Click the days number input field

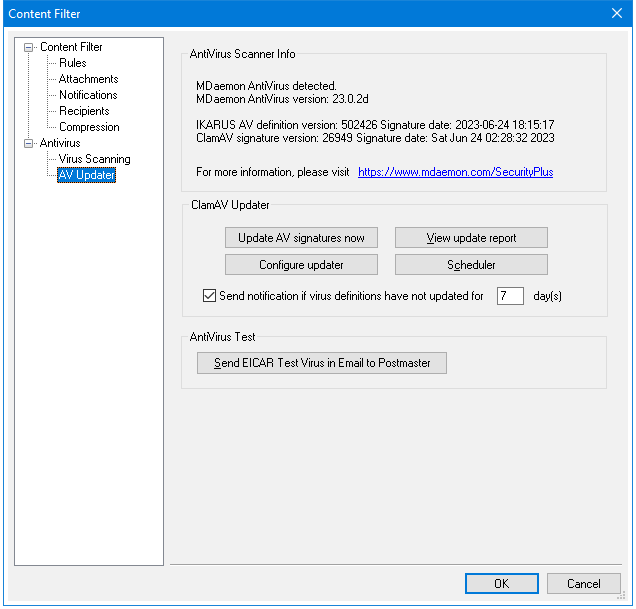(510, 296)
